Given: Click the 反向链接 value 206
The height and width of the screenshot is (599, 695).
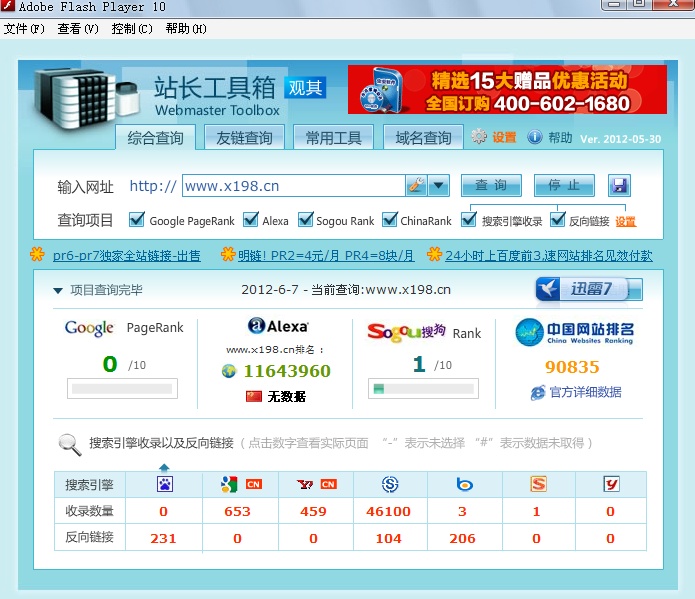Looking at the screenshot, I should (x=462, y=538).
